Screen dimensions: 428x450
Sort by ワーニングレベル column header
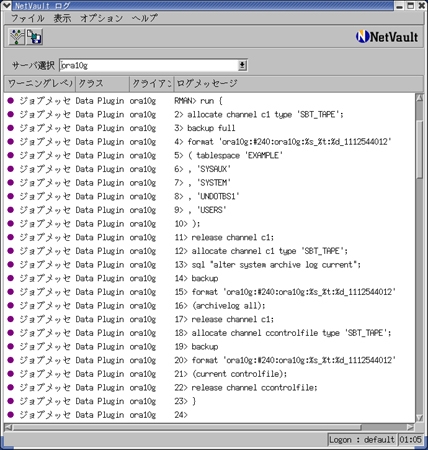pyautogui.click(x=40, y=84)
